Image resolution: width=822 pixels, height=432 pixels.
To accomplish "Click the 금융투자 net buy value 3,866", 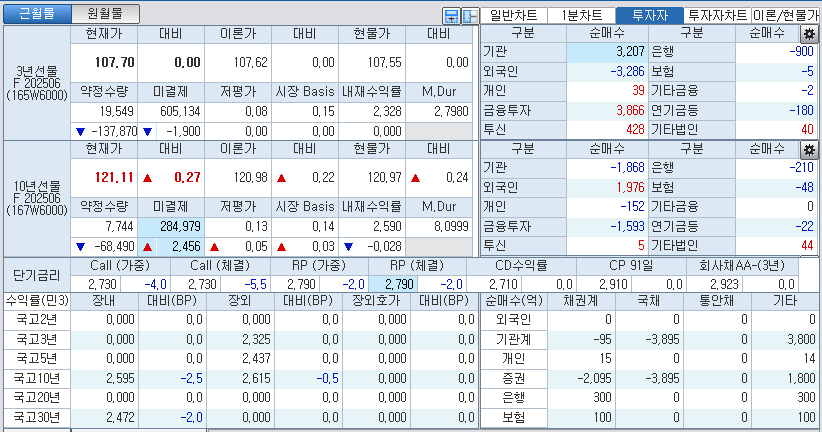I will click(x=630, y=110).
